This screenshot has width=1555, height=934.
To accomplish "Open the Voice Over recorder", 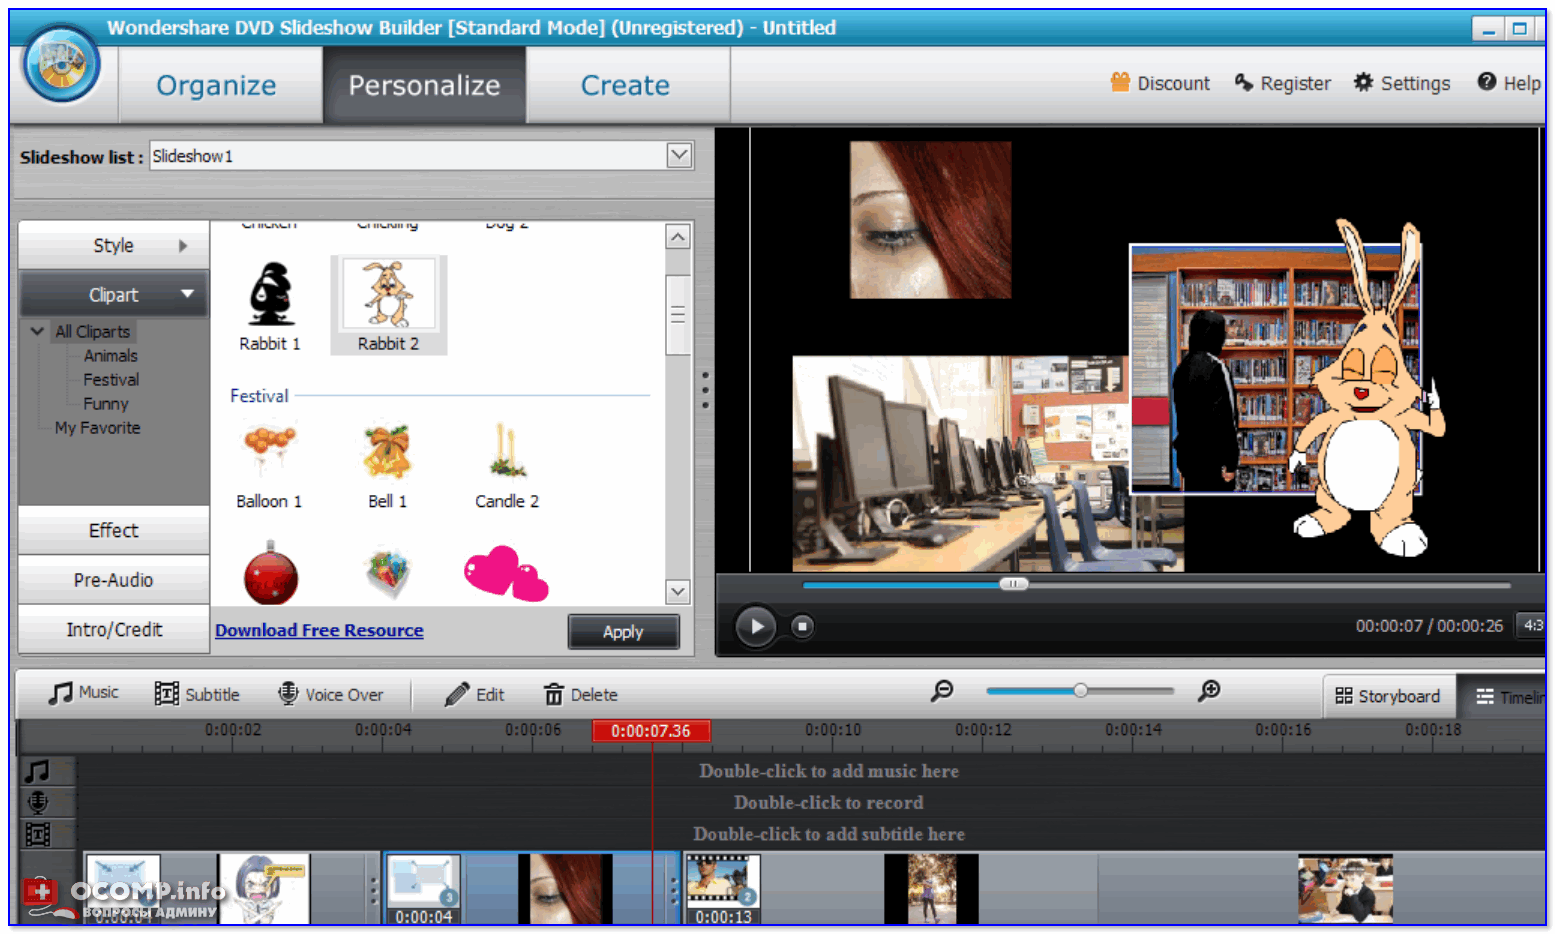I will pos(331,694).
